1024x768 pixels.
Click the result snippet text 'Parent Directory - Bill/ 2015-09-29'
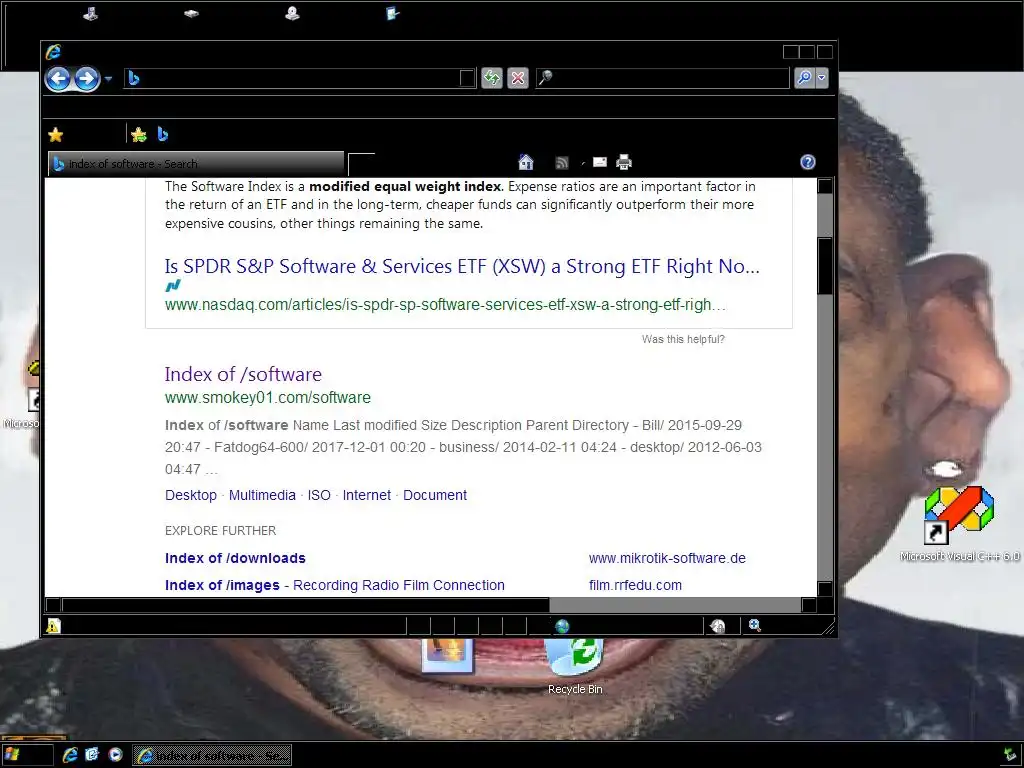coord(633,425)
